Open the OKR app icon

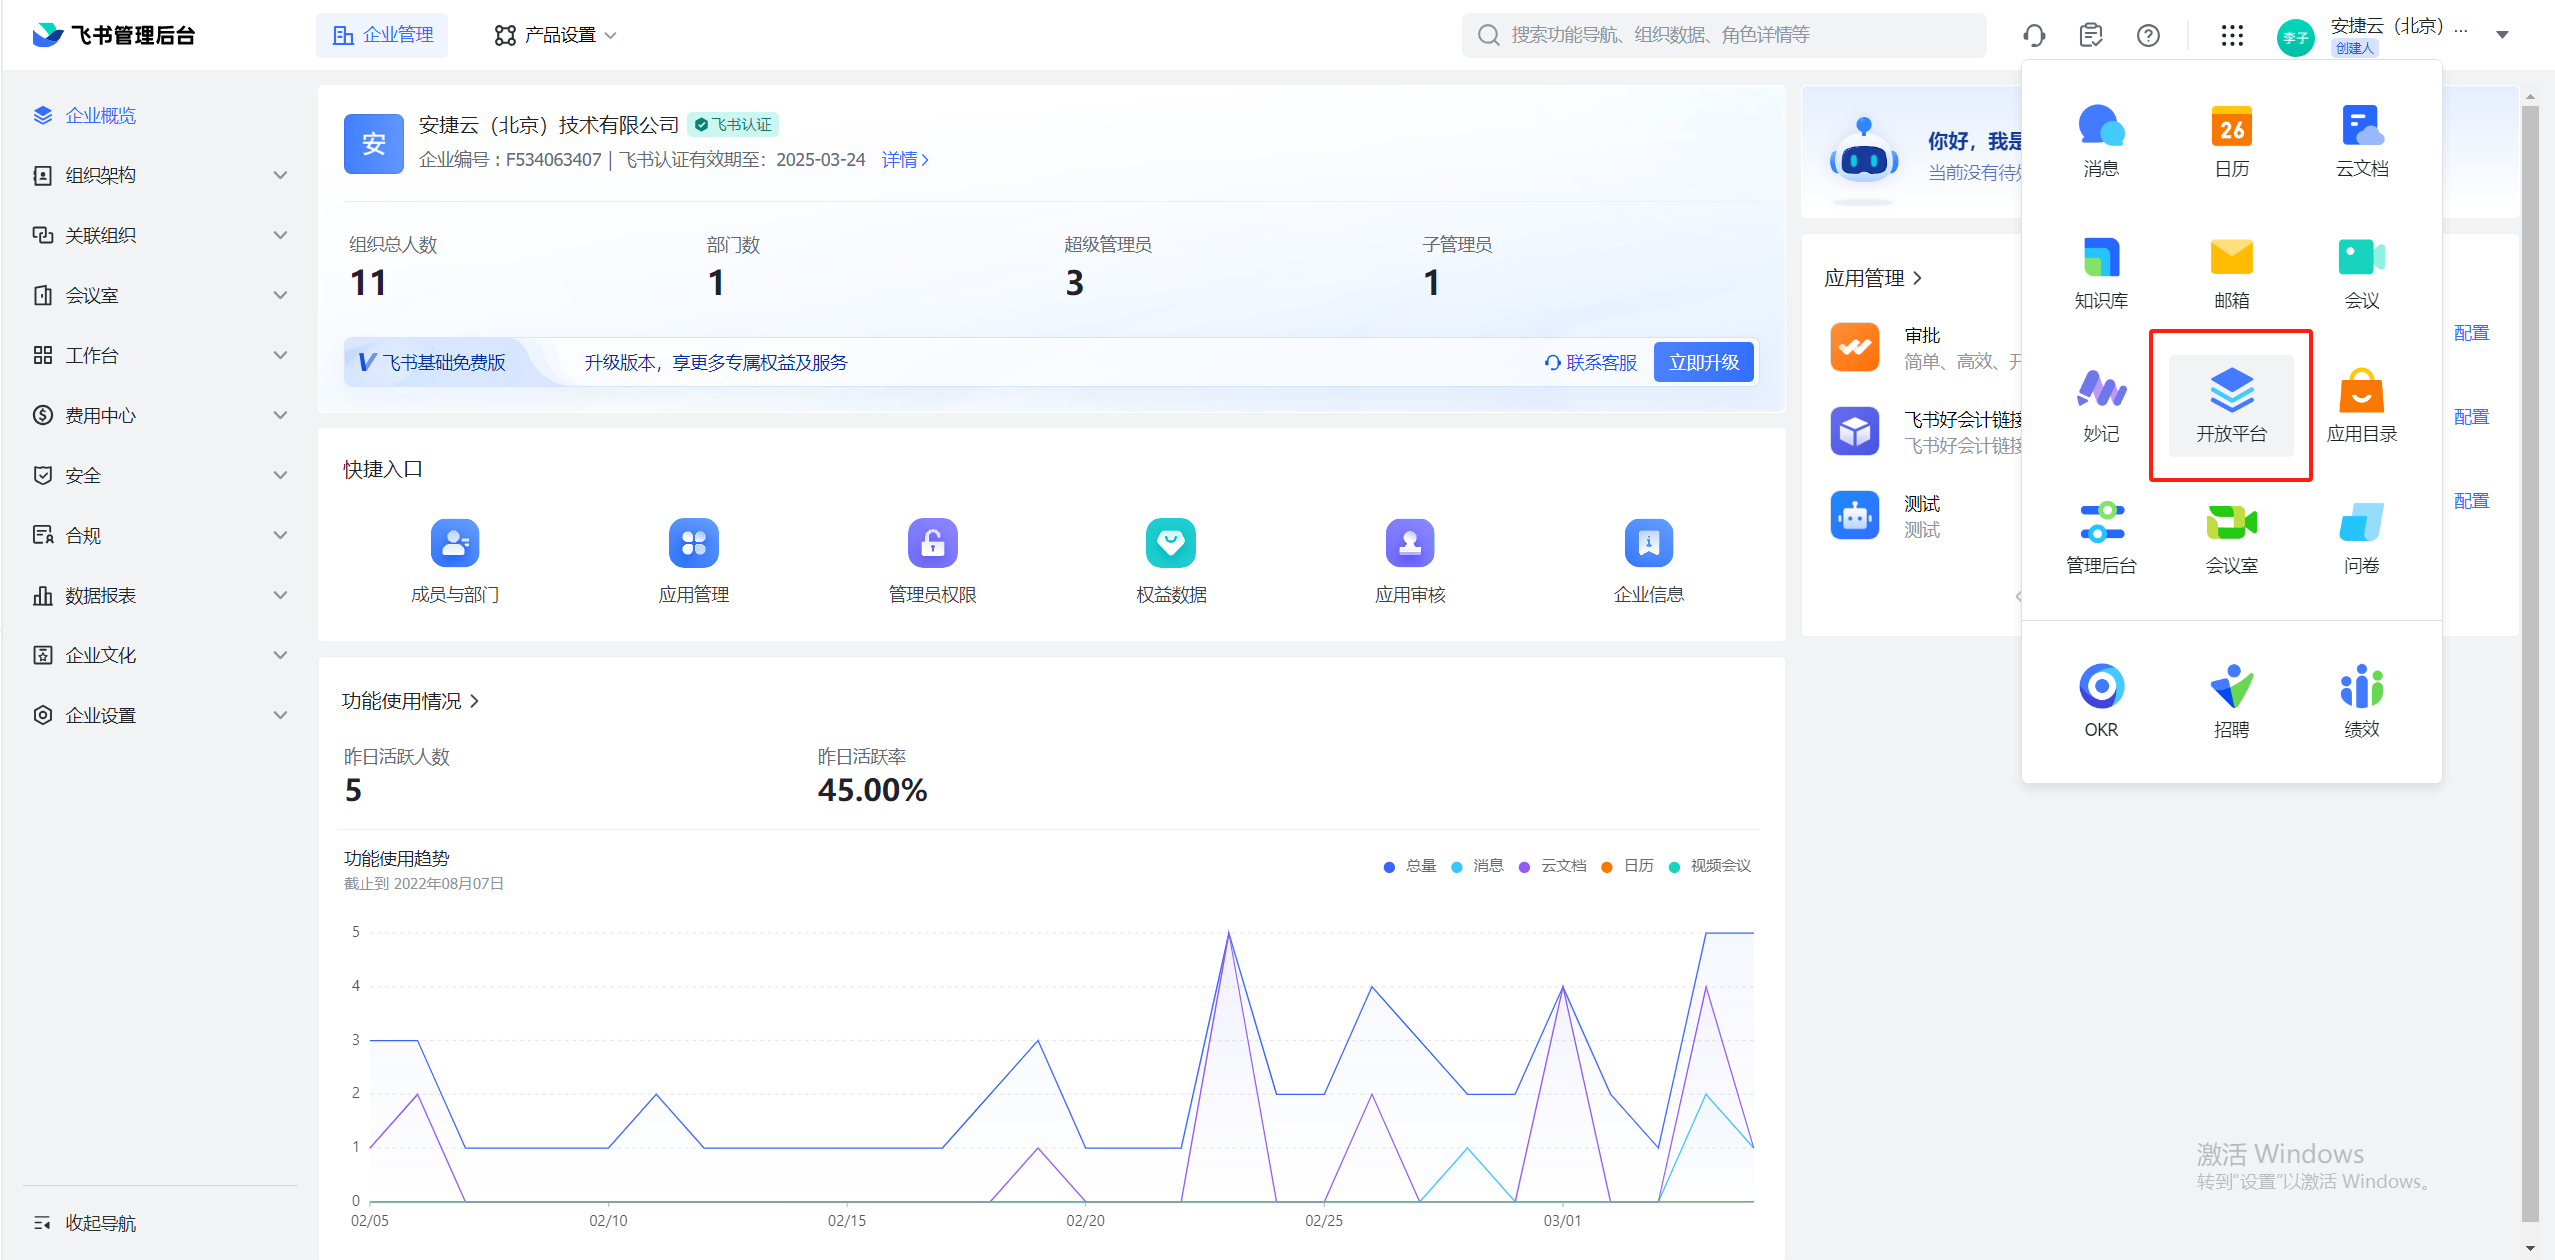[2101, 701]
